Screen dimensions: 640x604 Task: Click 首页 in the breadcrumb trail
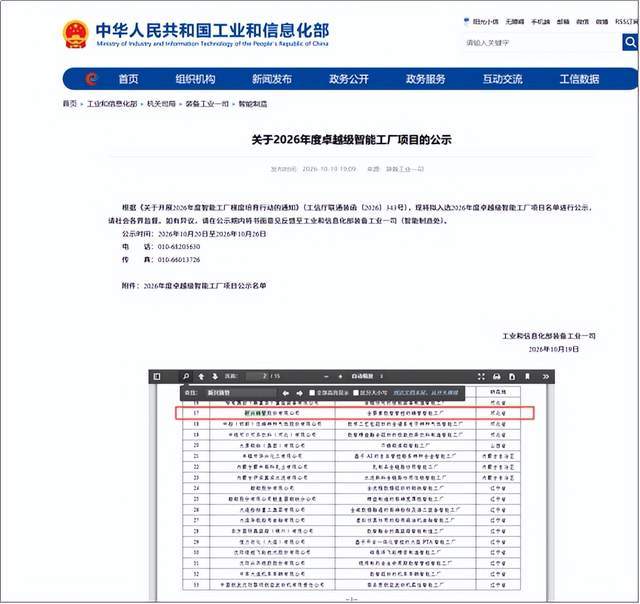[69, 104]
